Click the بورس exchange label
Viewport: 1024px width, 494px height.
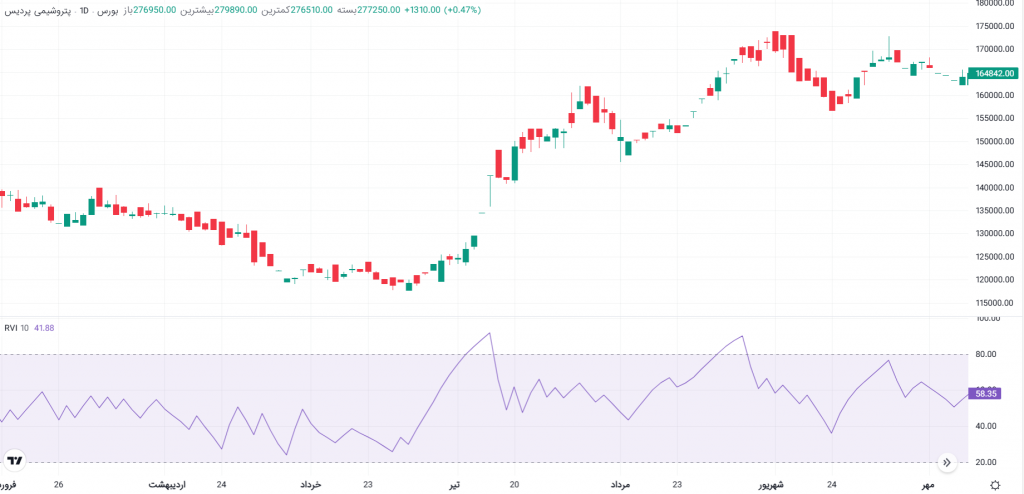[108, 10]
